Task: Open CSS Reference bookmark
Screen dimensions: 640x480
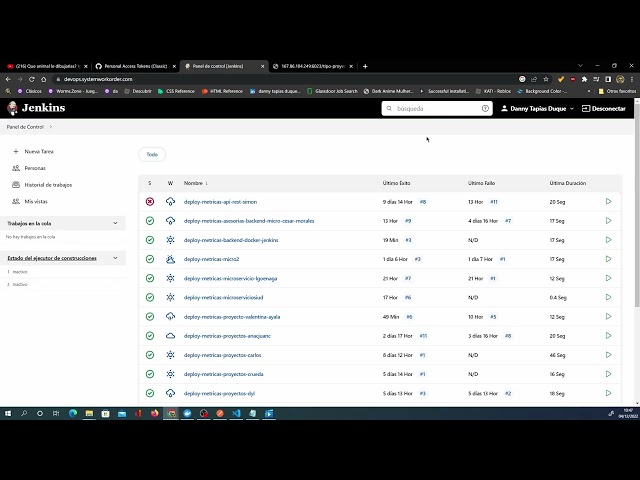Action: 176,91
